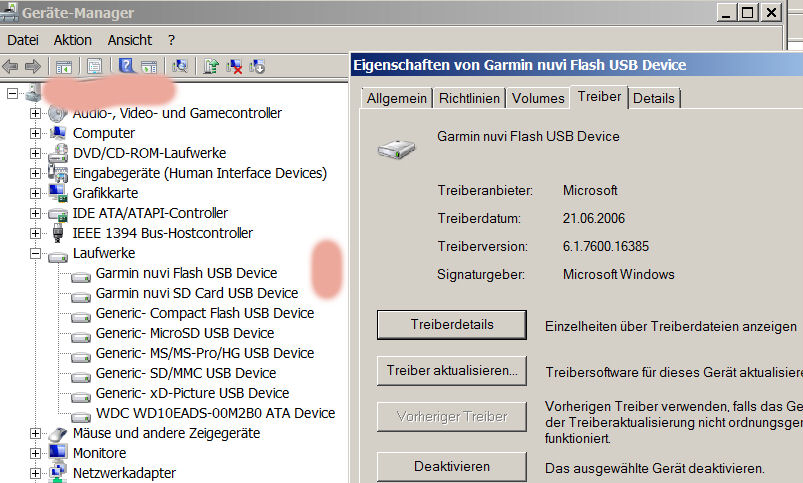The width and height of the screenshot is (803, 483).
Task: Click the blue Help question-mark icon
Action: coord(126,66)
